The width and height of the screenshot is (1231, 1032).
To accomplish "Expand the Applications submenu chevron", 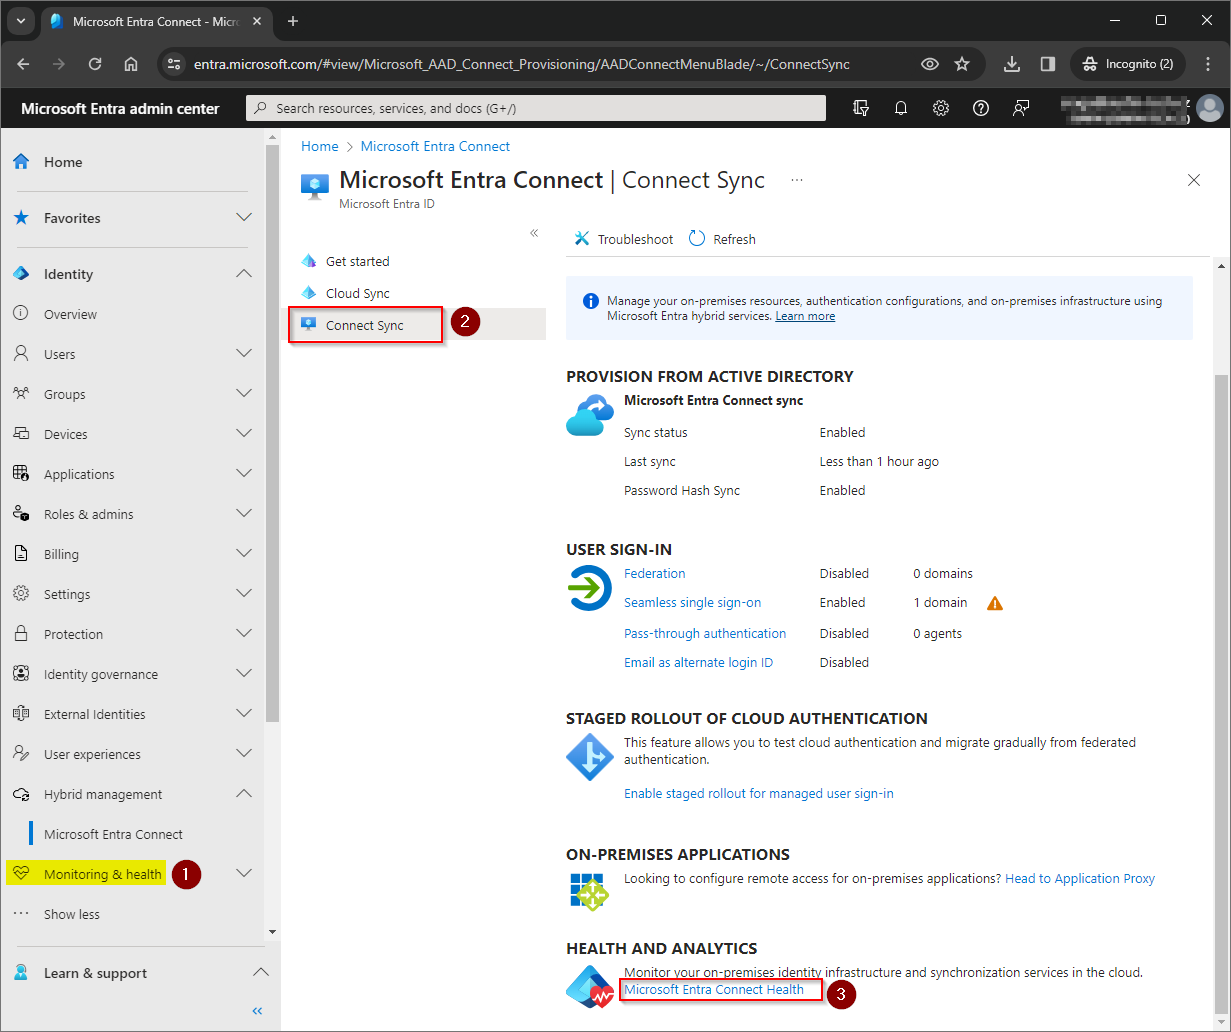I will (x=244, y=473).
